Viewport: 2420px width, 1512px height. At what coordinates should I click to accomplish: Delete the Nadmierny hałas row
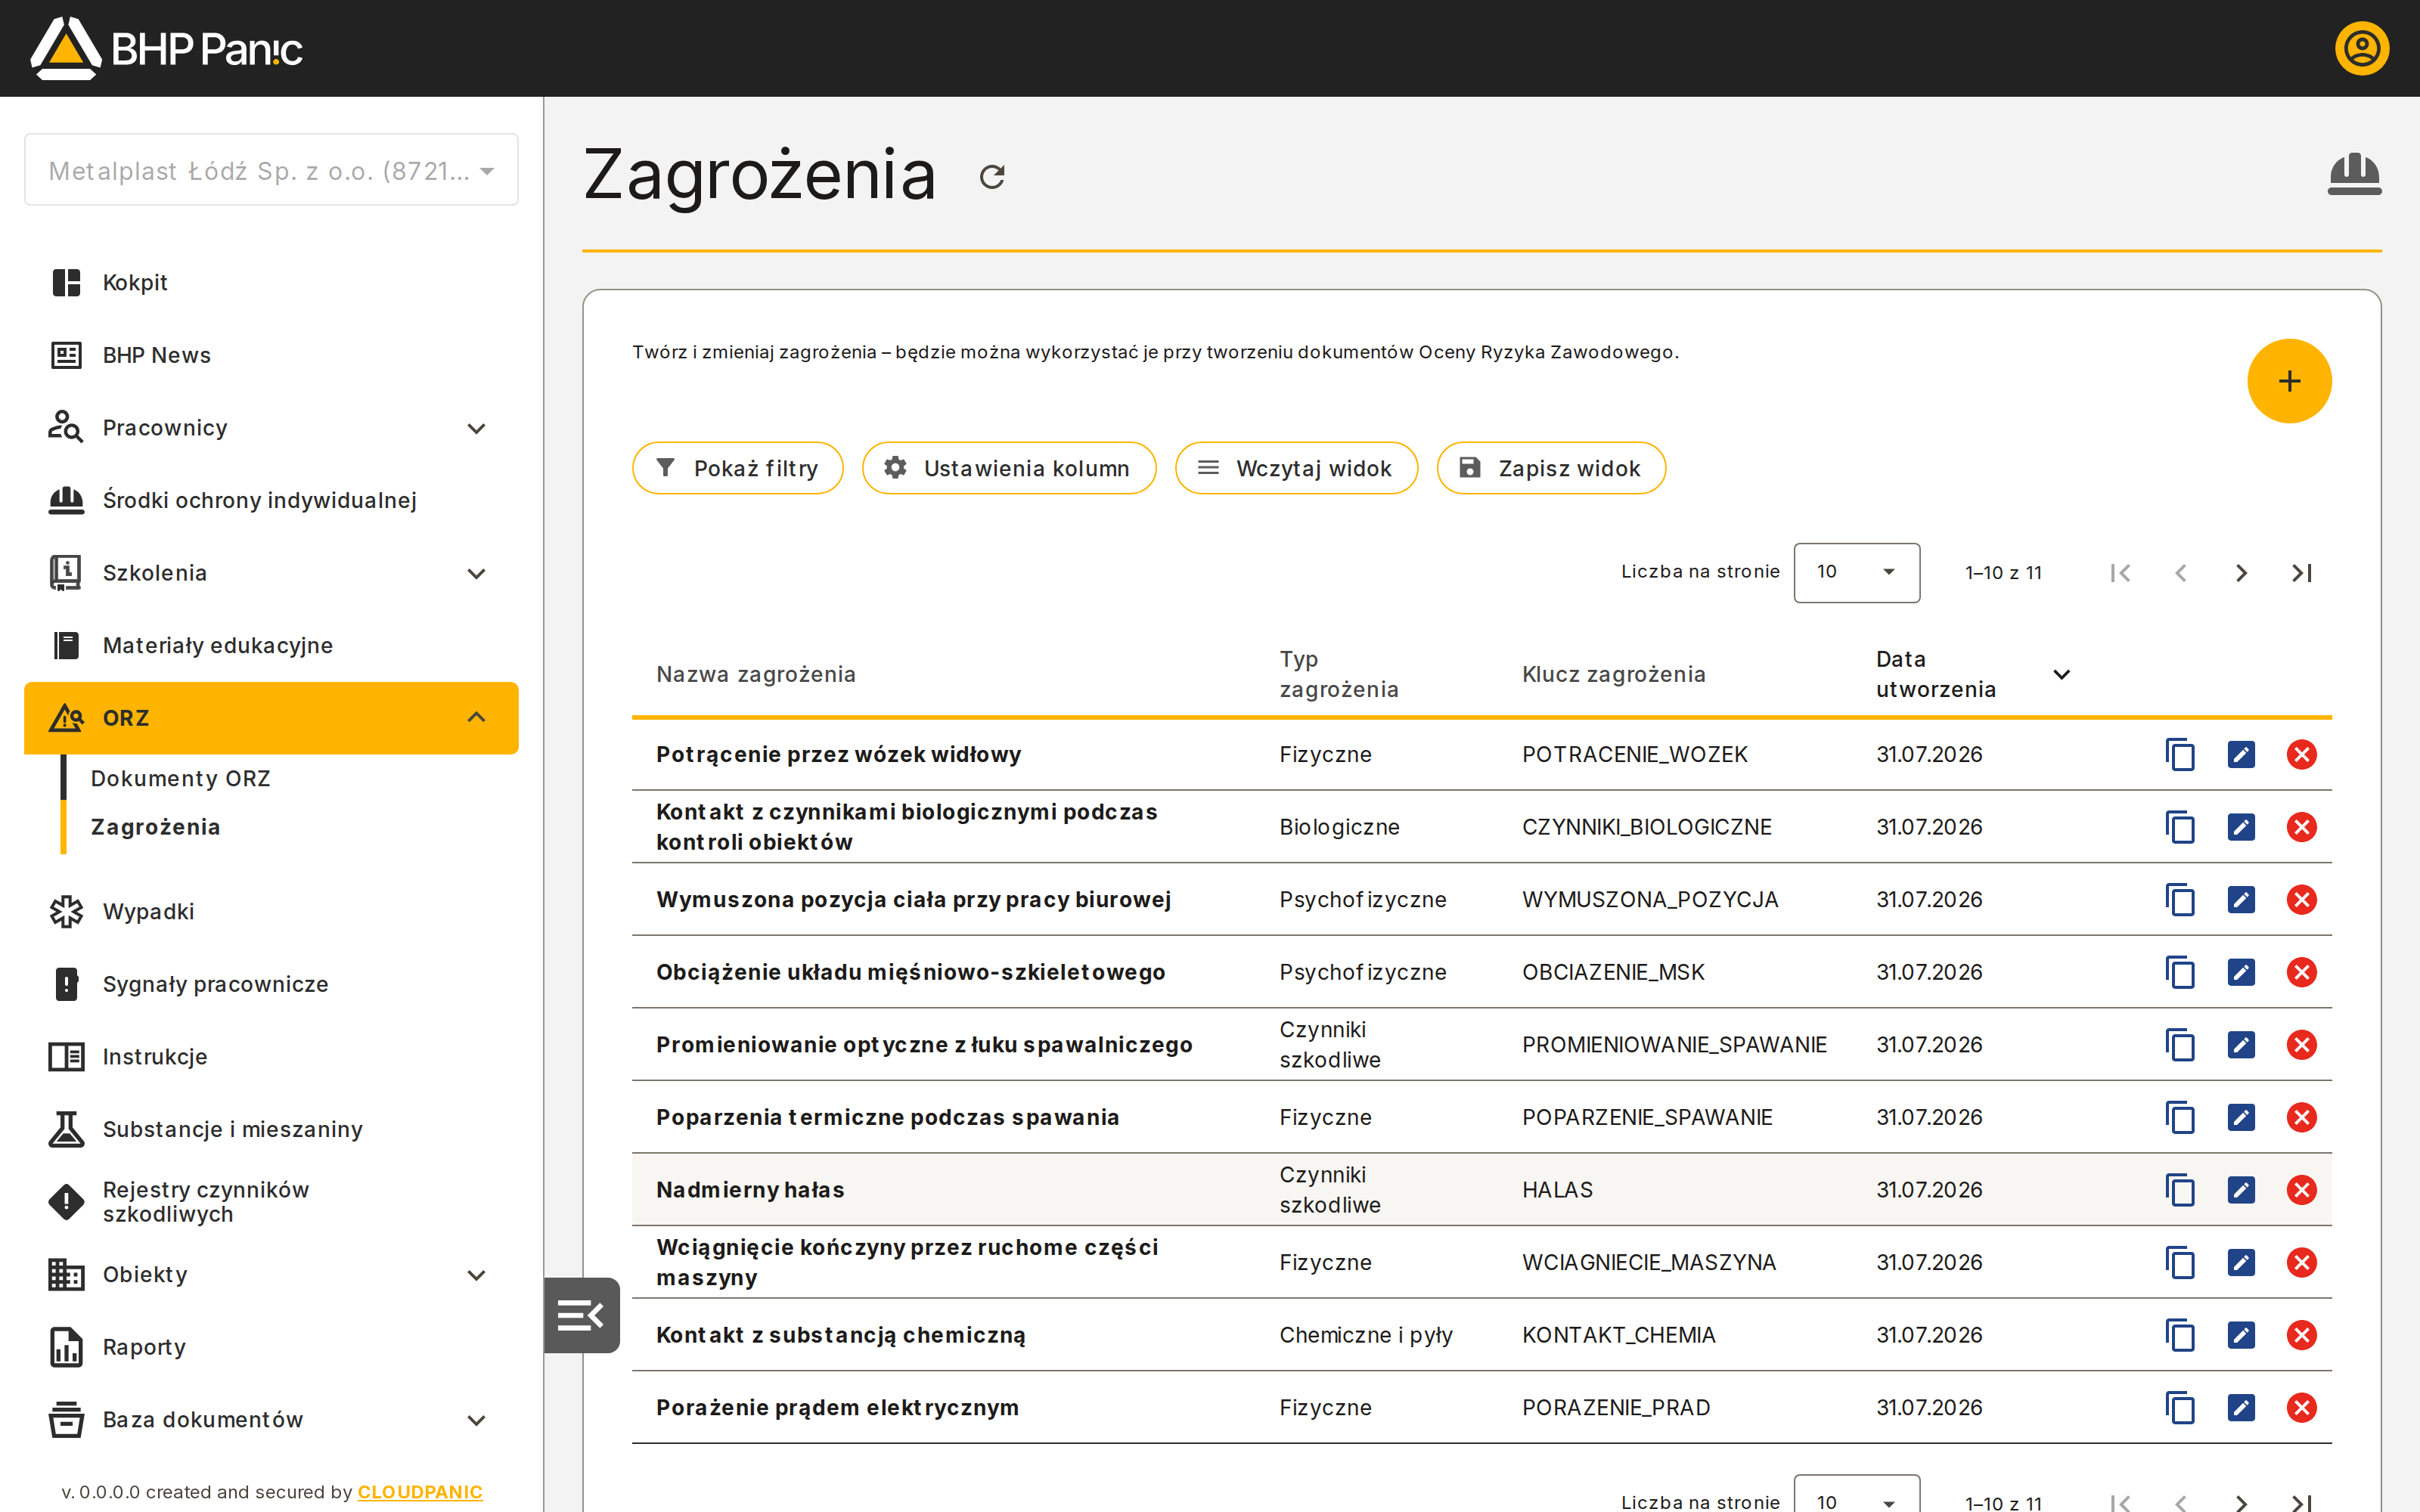tap(2301, 1190)
